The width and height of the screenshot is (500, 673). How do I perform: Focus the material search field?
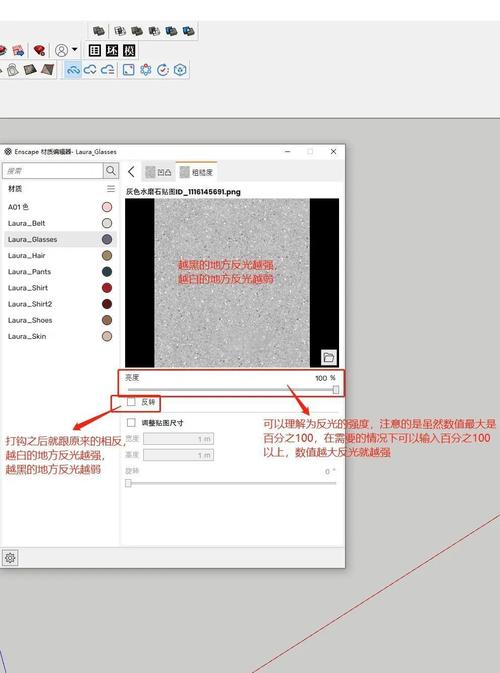pos(53,171)
